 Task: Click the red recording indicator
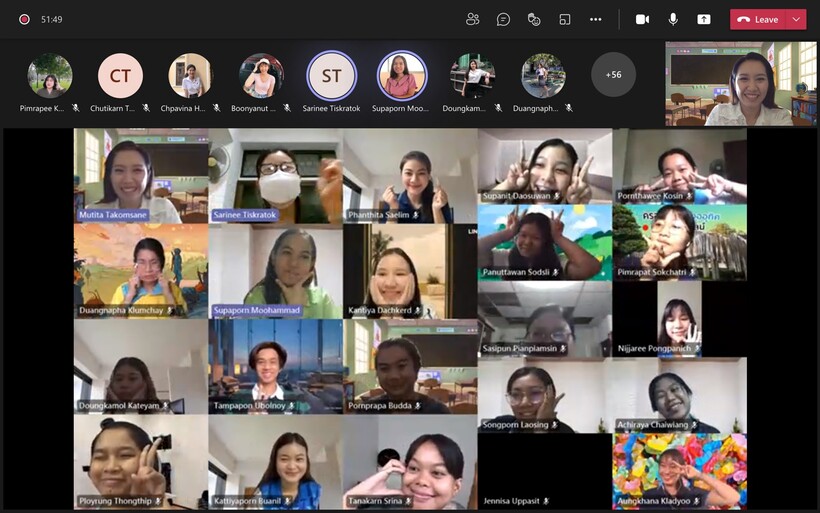[24, 19]
